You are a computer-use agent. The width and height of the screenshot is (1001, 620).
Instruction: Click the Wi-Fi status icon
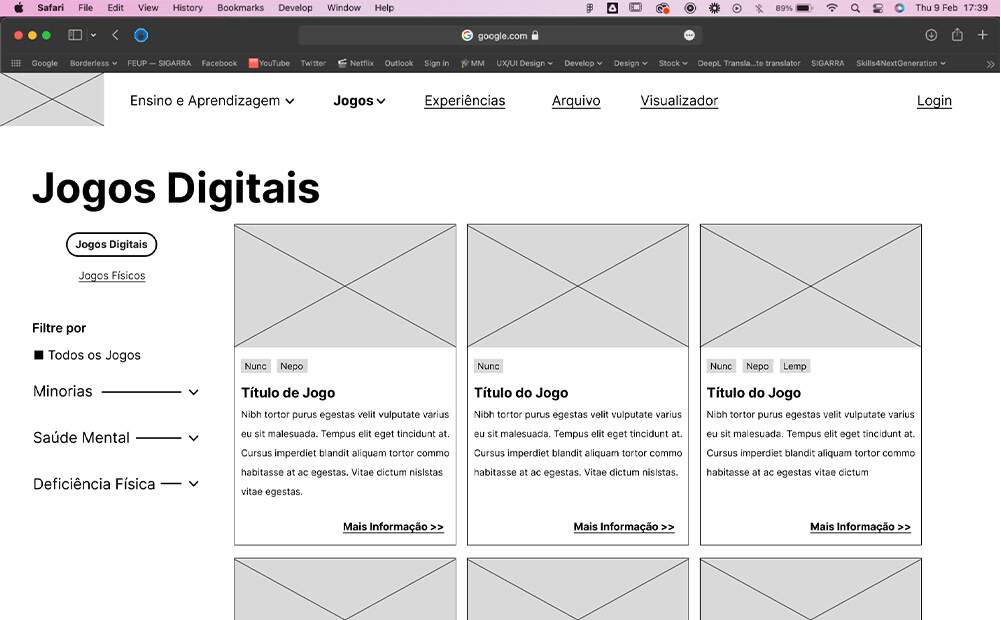(832, 8)
